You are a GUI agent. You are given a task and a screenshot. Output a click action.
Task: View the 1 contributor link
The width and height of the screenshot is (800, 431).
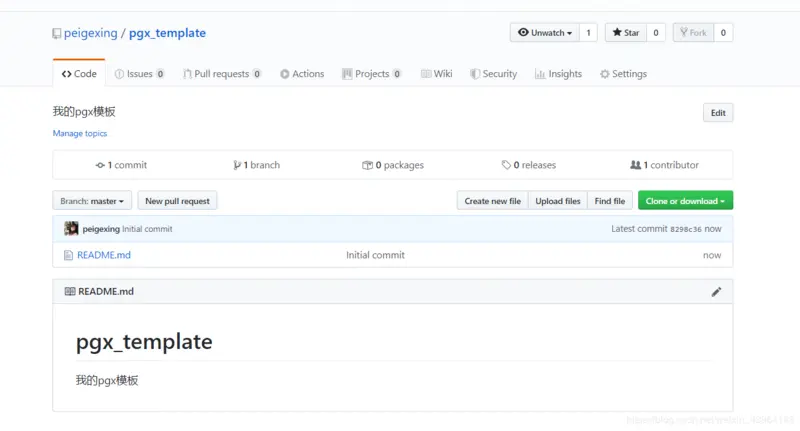click(665, 165)
